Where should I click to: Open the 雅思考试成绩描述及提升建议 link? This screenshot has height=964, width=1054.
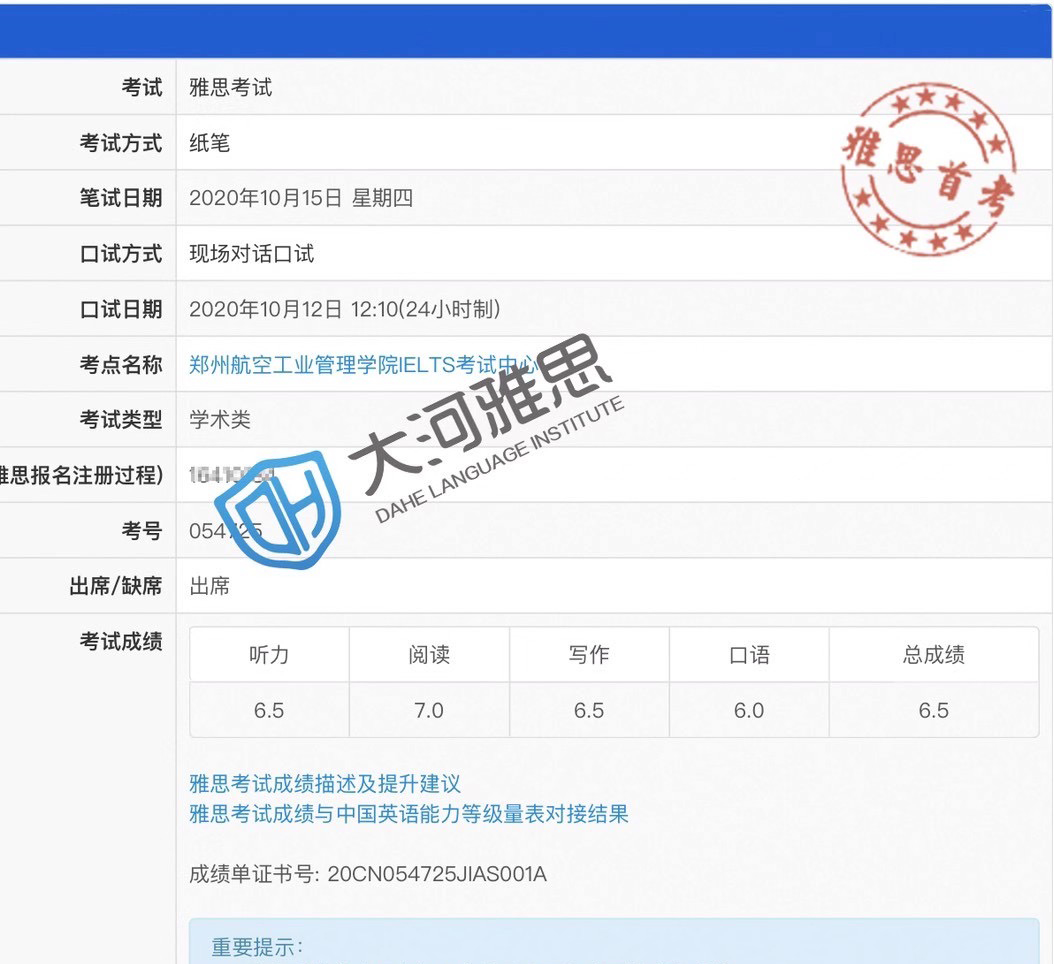point(325,784)
